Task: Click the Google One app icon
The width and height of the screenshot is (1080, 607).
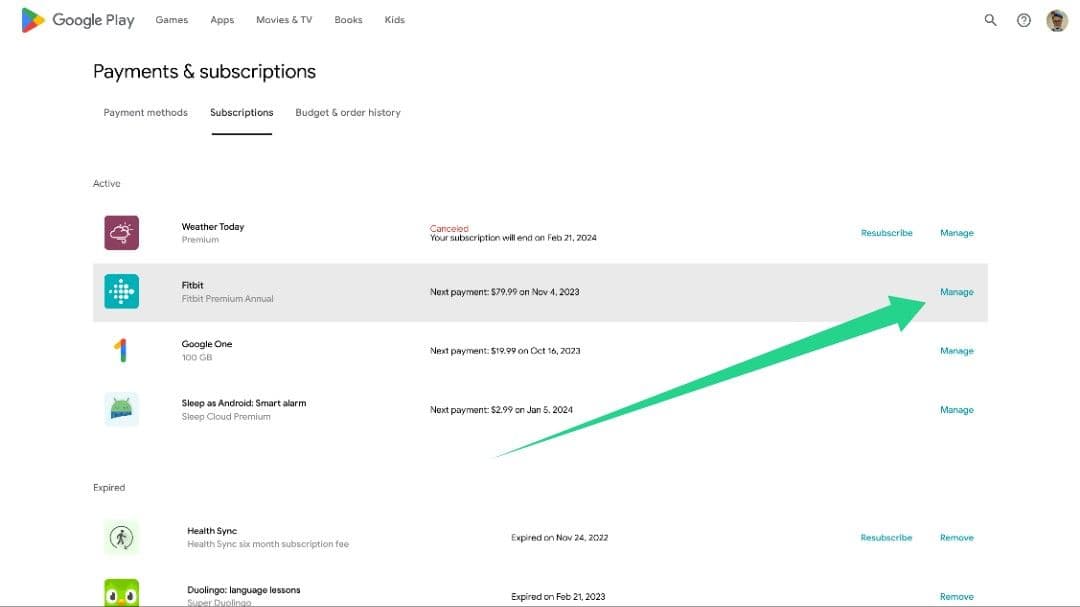Action: tap(121, 351)
